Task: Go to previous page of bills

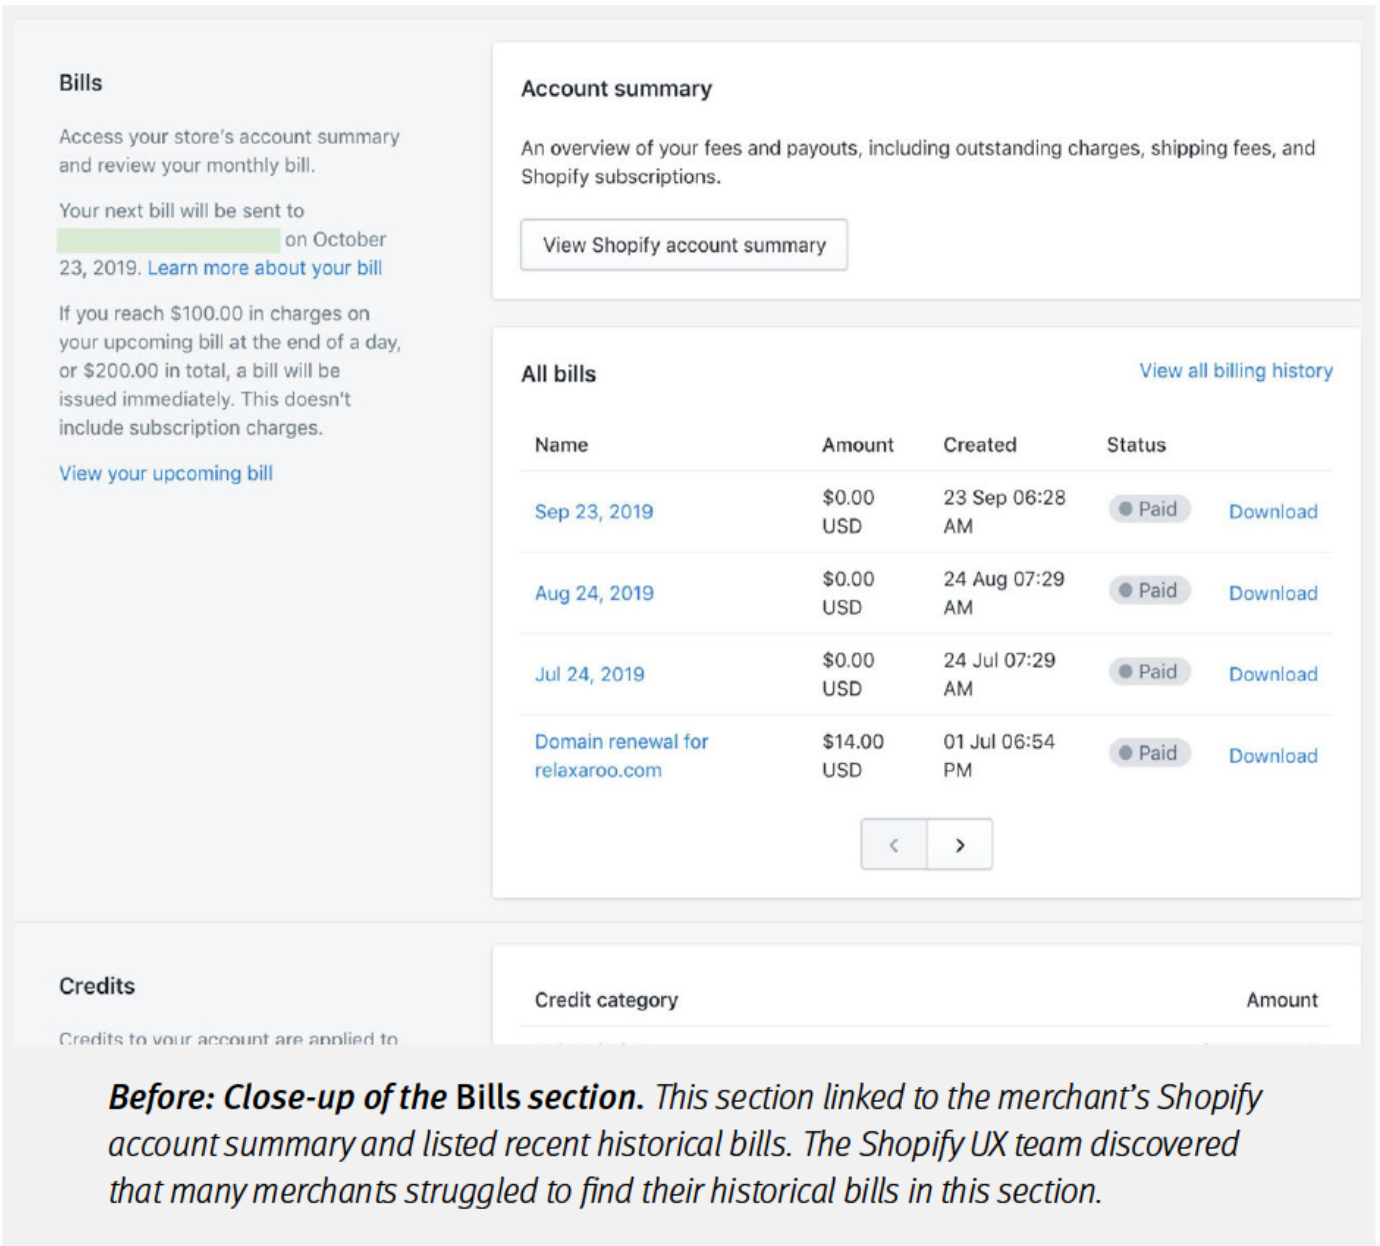Action: pyautogui.click(x=894, y=845)
